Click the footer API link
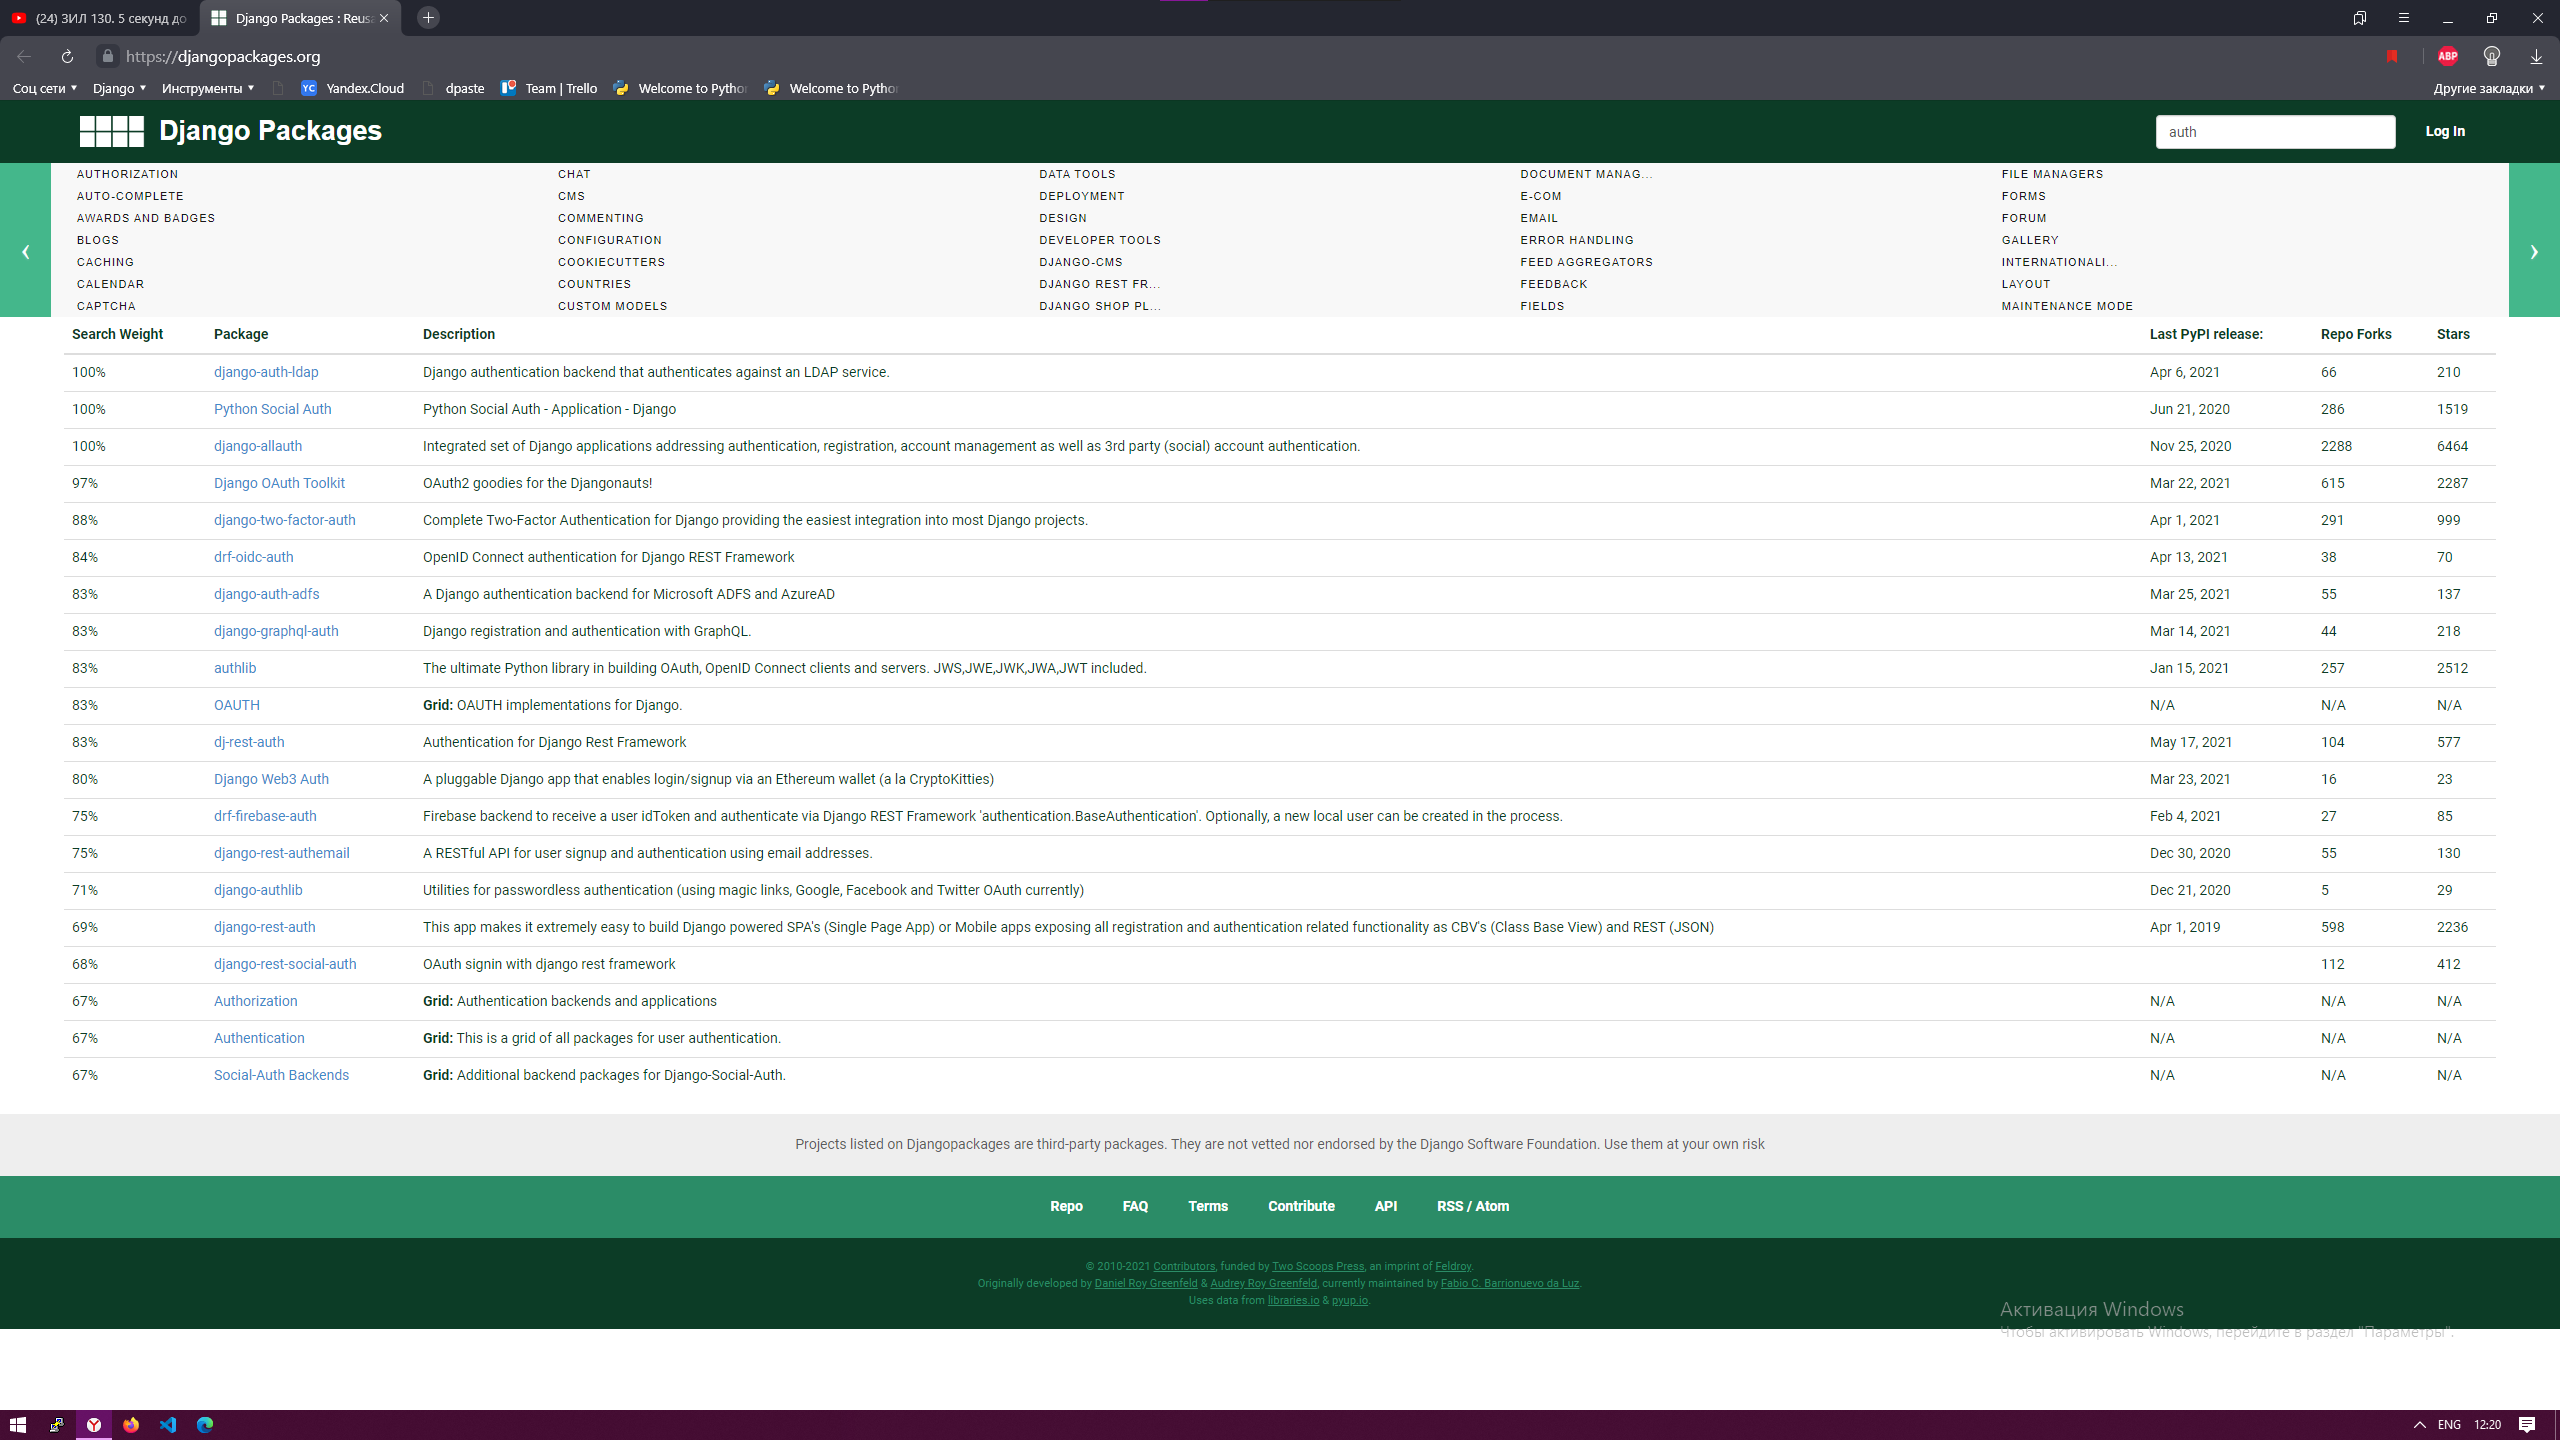Screen dimensions: 2560x1440 (1385, 1206)
